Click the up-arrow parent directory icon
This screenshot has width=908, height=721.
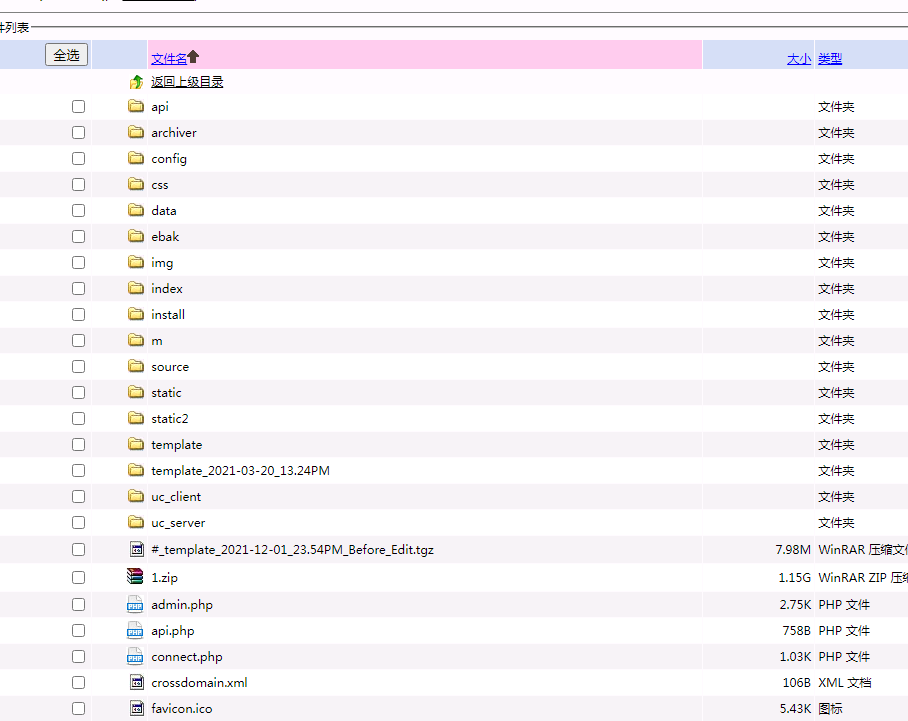click(x=136, y=82)
